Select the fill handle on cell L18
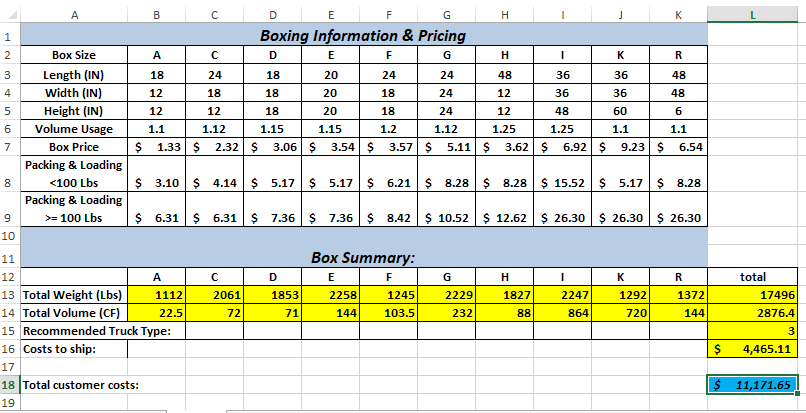The height and width of the screenshot is (413, 806). tap(797, 393)
